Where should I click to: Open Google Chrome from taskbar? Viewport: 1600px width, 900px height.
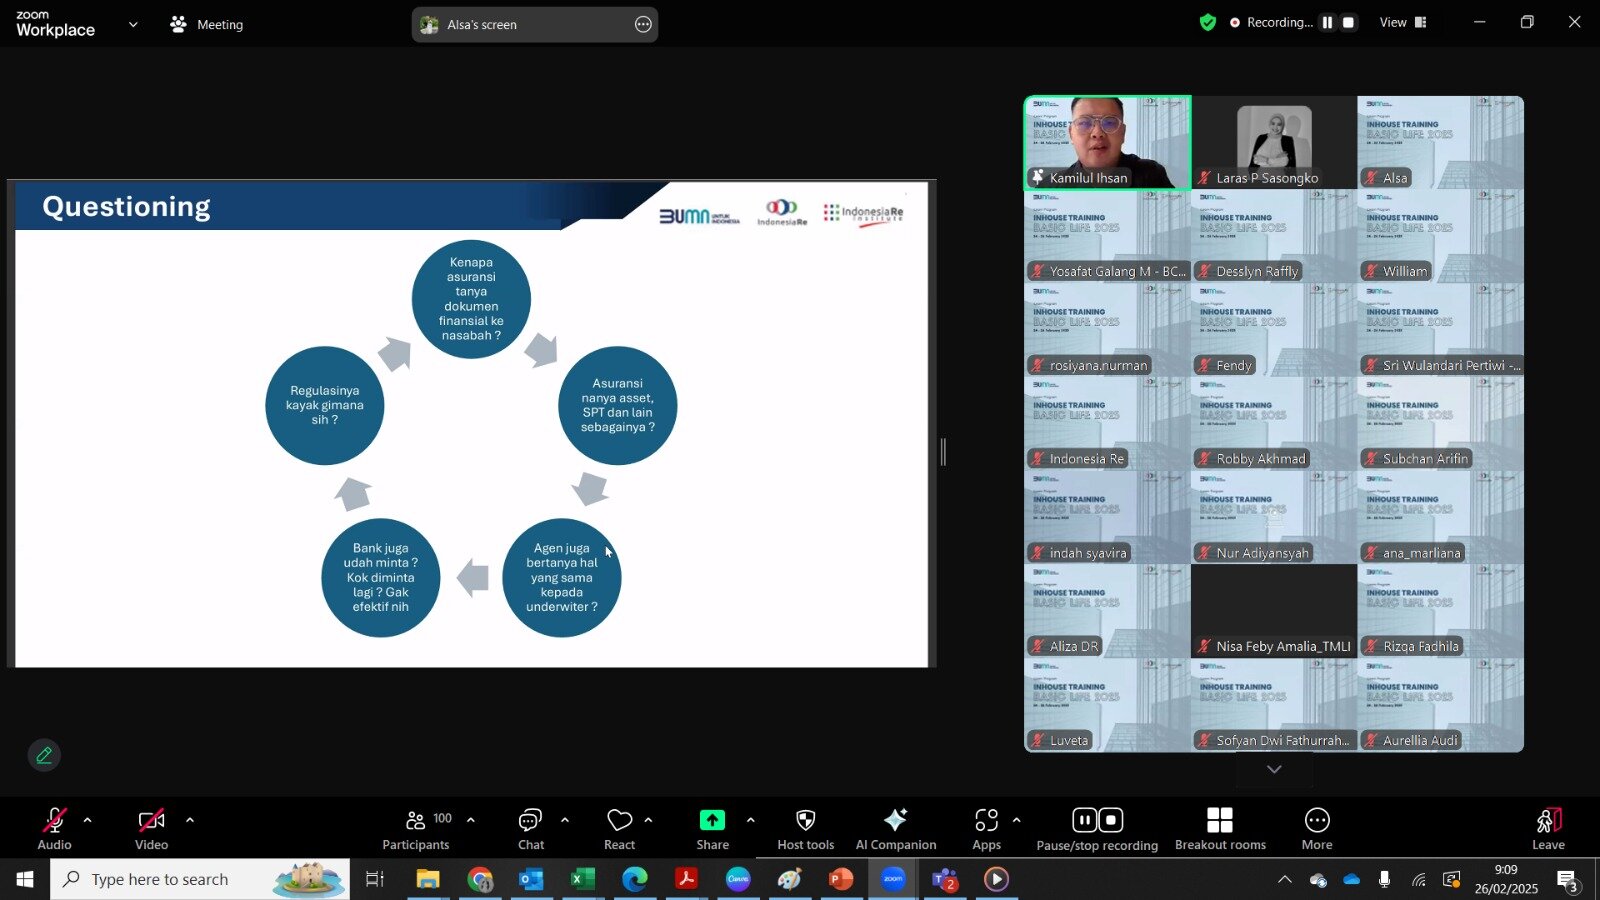click(x=480, y=879)
